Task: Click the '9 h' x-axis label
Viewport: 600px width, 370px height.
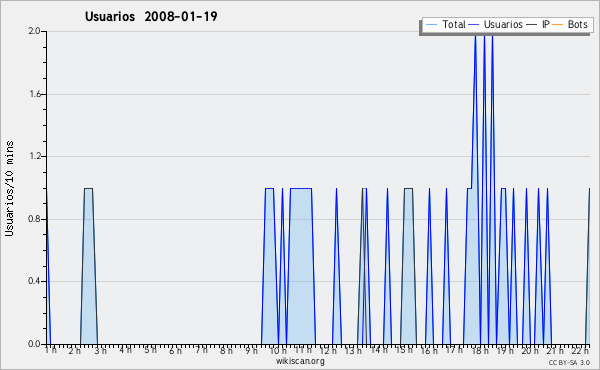Action: (x=251, y=350)
